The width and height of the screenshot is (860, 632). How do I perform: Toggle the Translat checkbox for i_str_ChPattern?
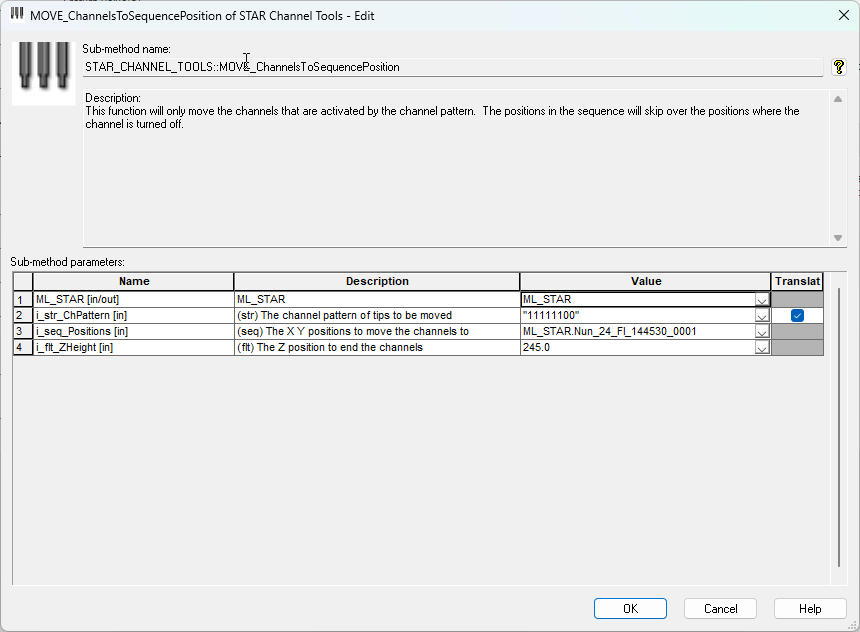pyautogui.click(x=797, y=315)
